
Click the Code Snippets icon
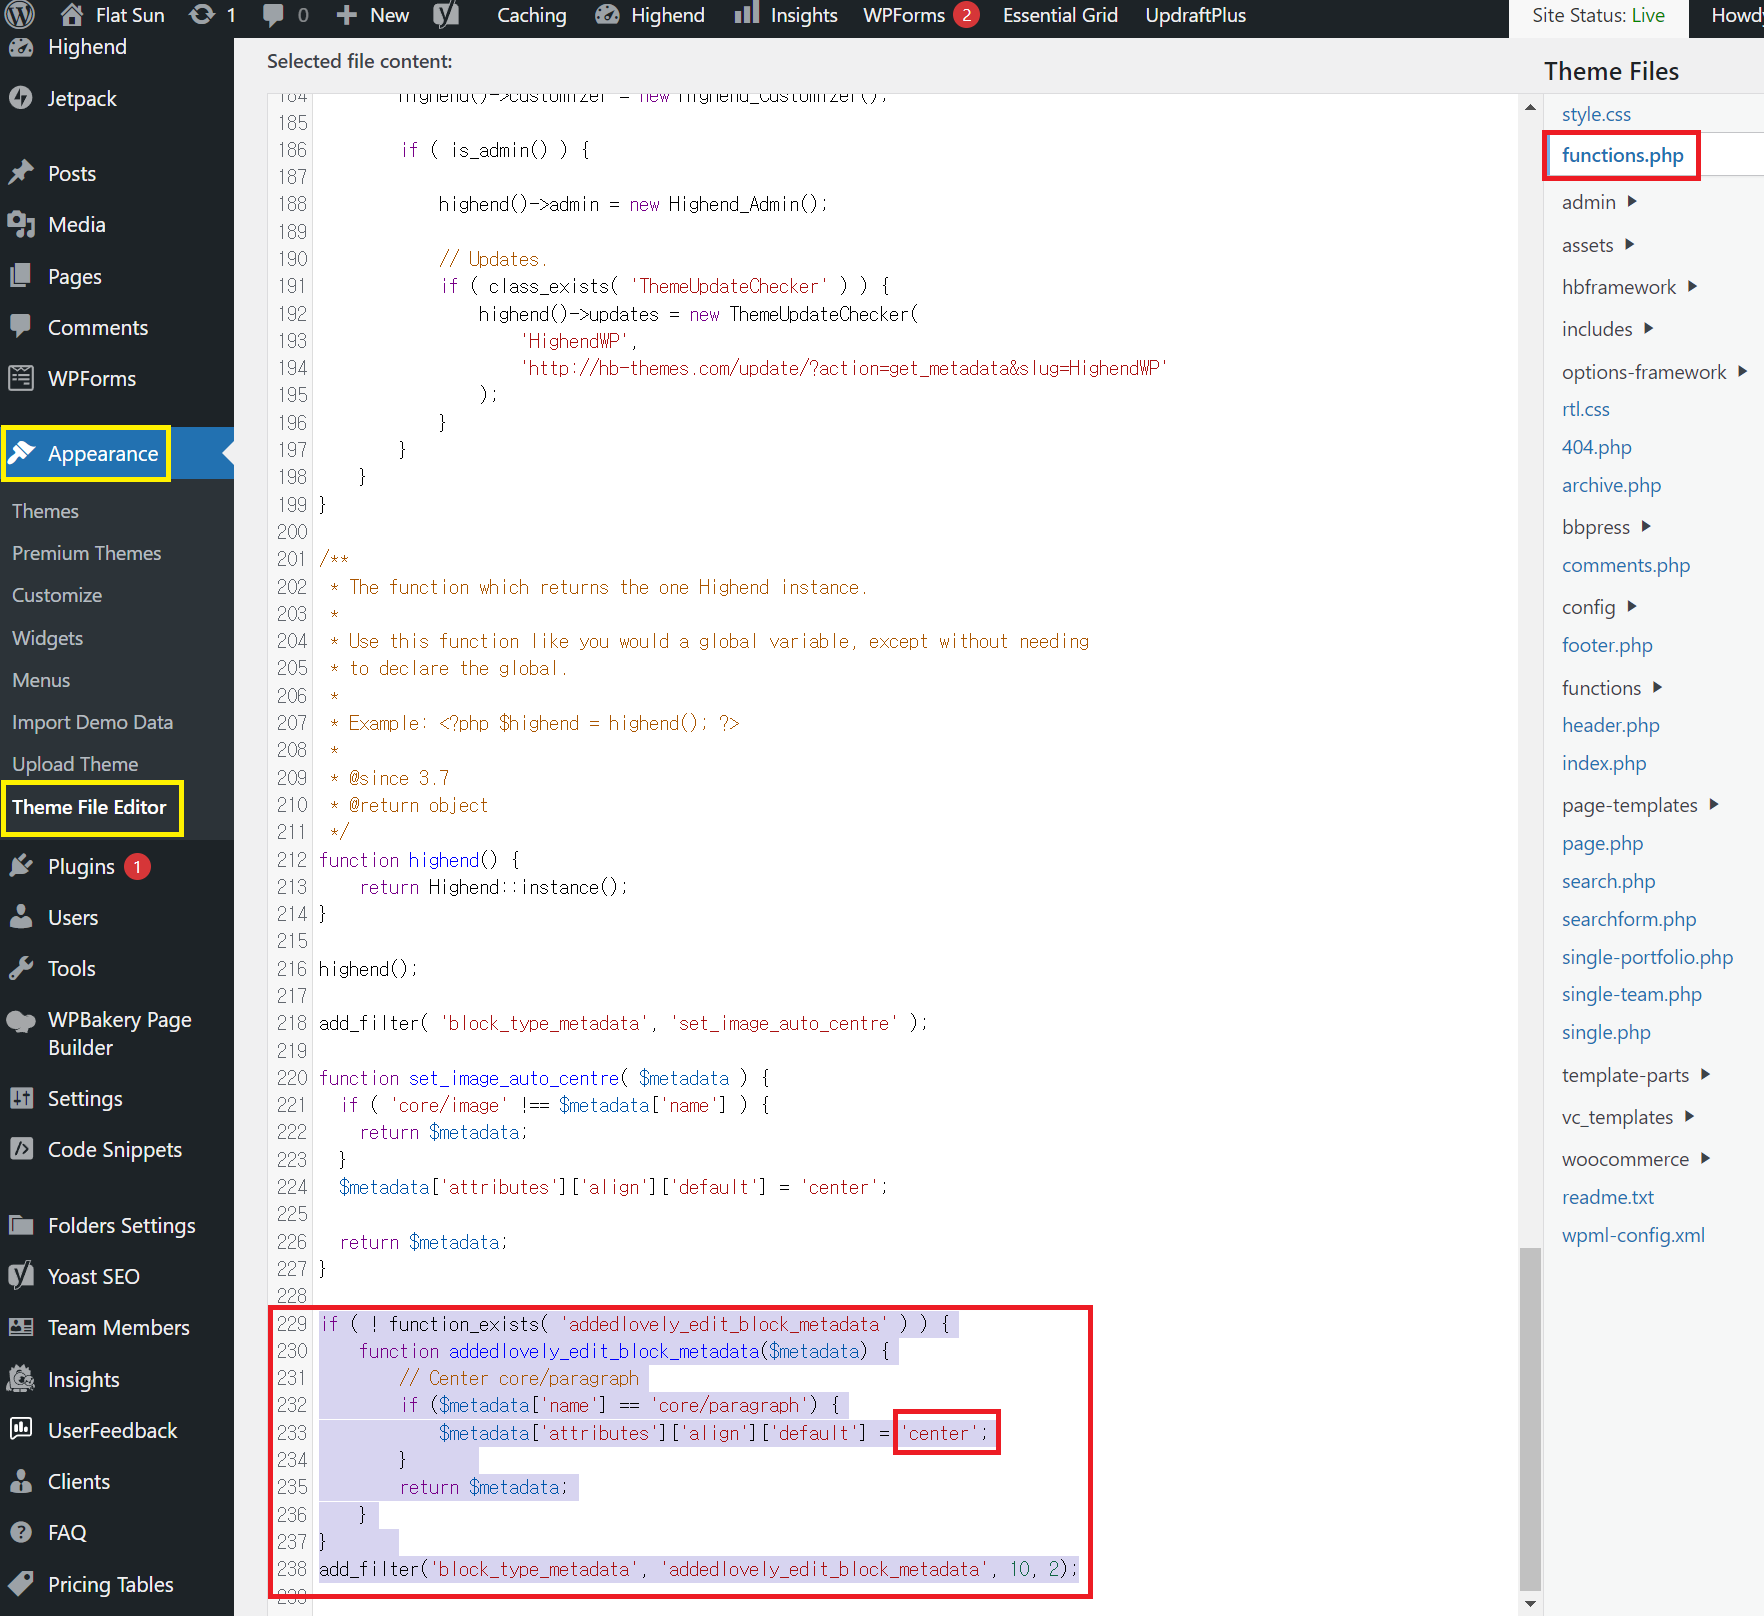click(x=21, y=1149)
